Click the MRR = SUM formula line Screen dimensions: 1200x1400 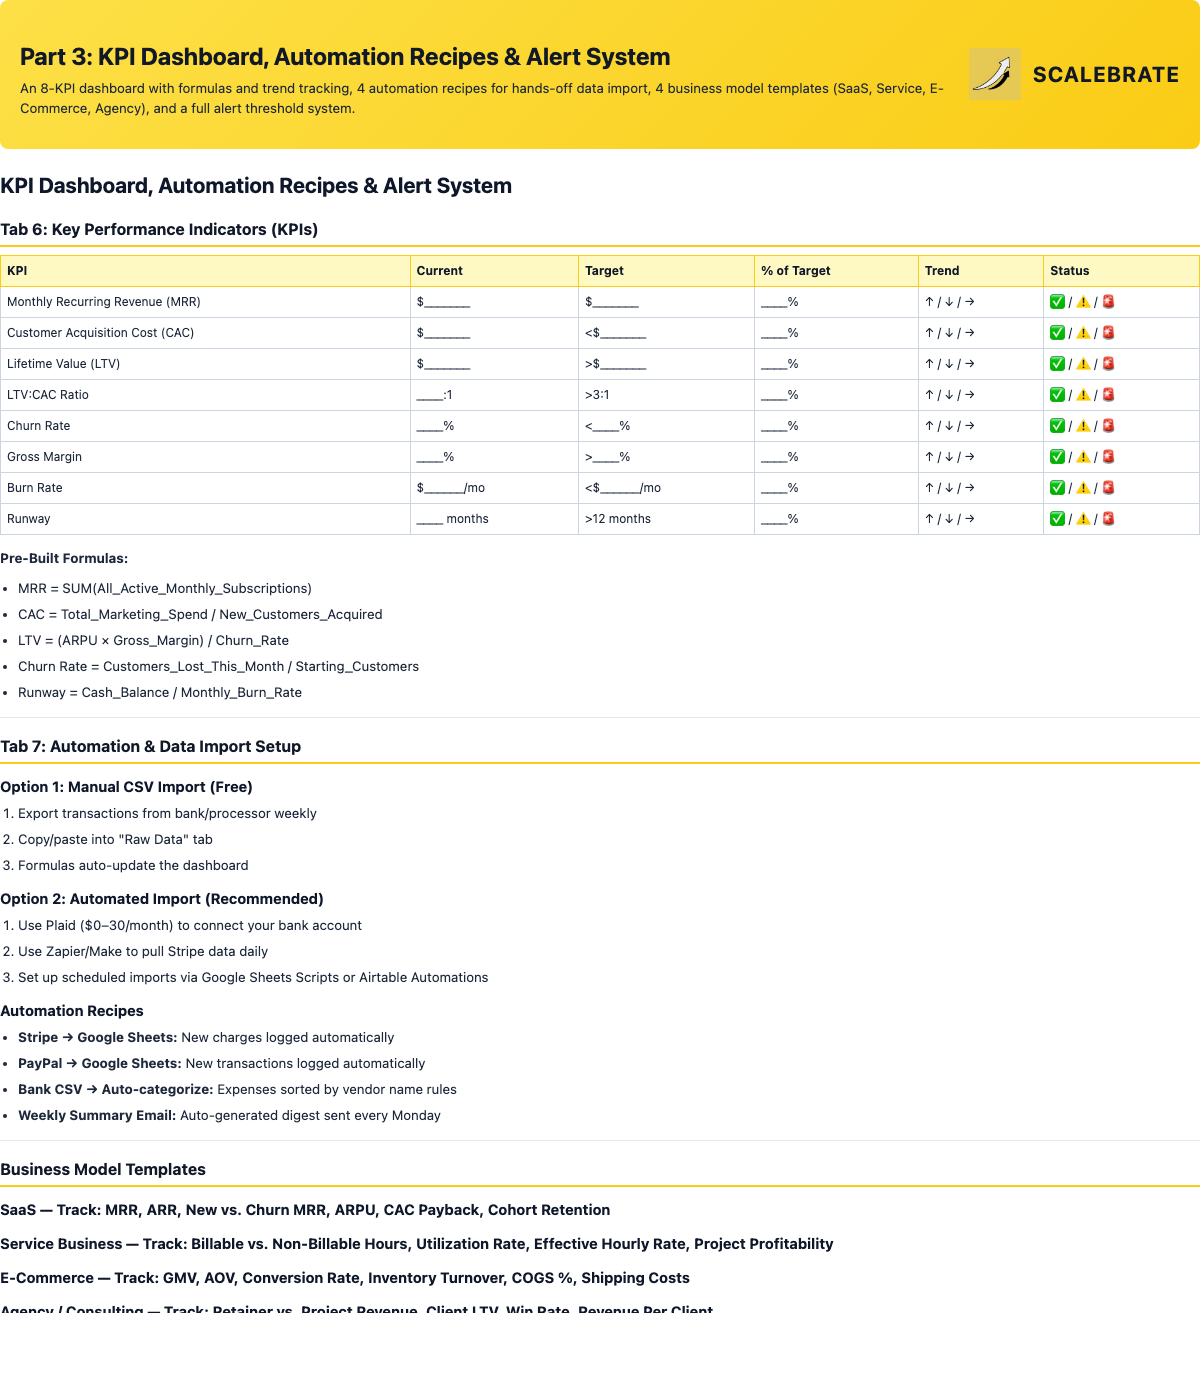click(x=165, y=589)
